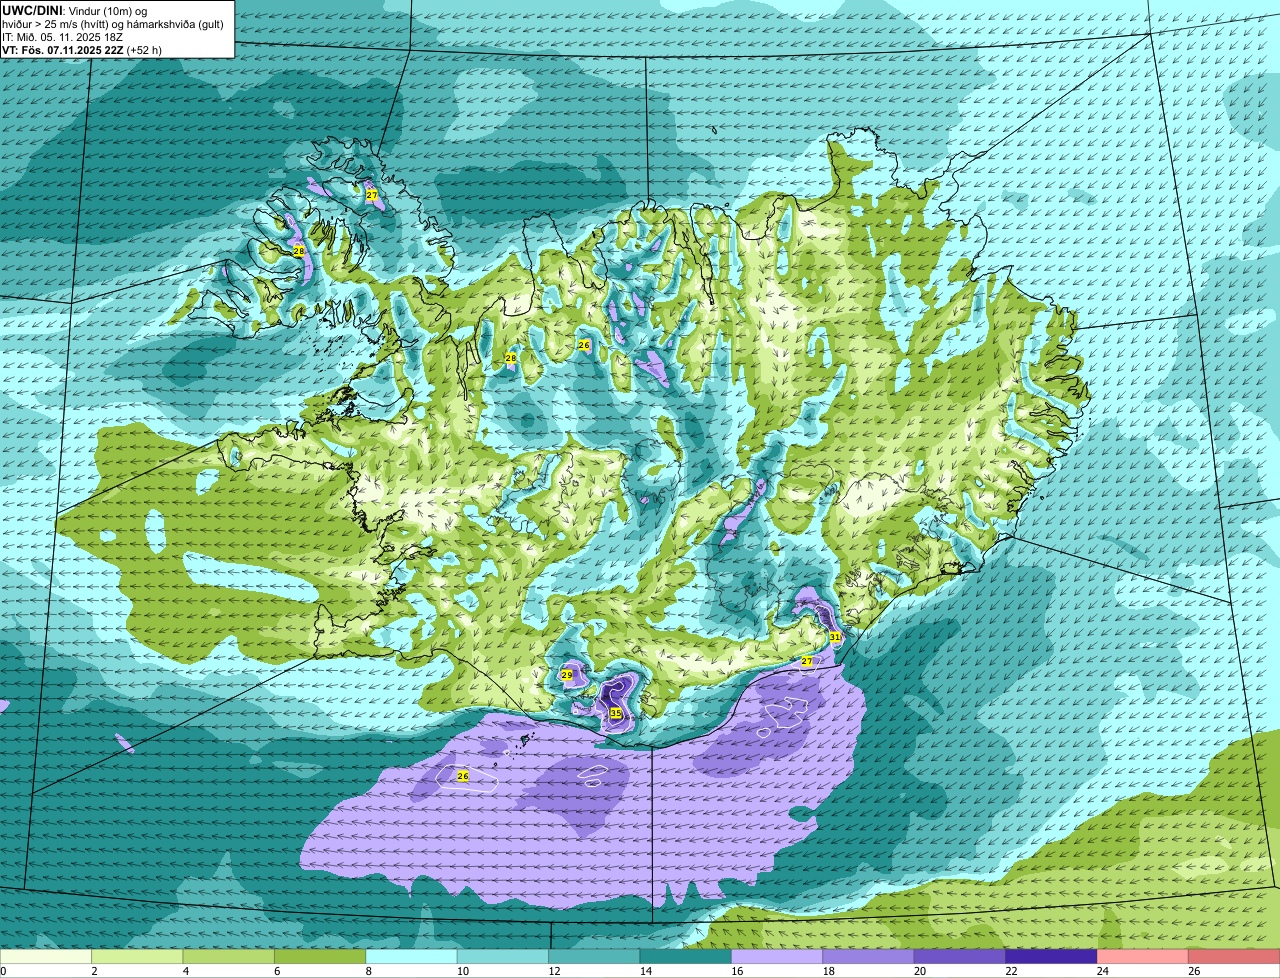Click the yellow gust label 35
Viewport: 1280px width, 978px height.
(616, 713)
